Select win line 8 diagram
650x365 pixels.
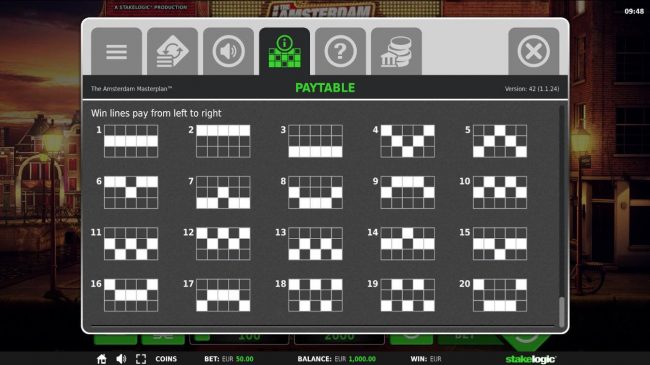pos(315,192)
